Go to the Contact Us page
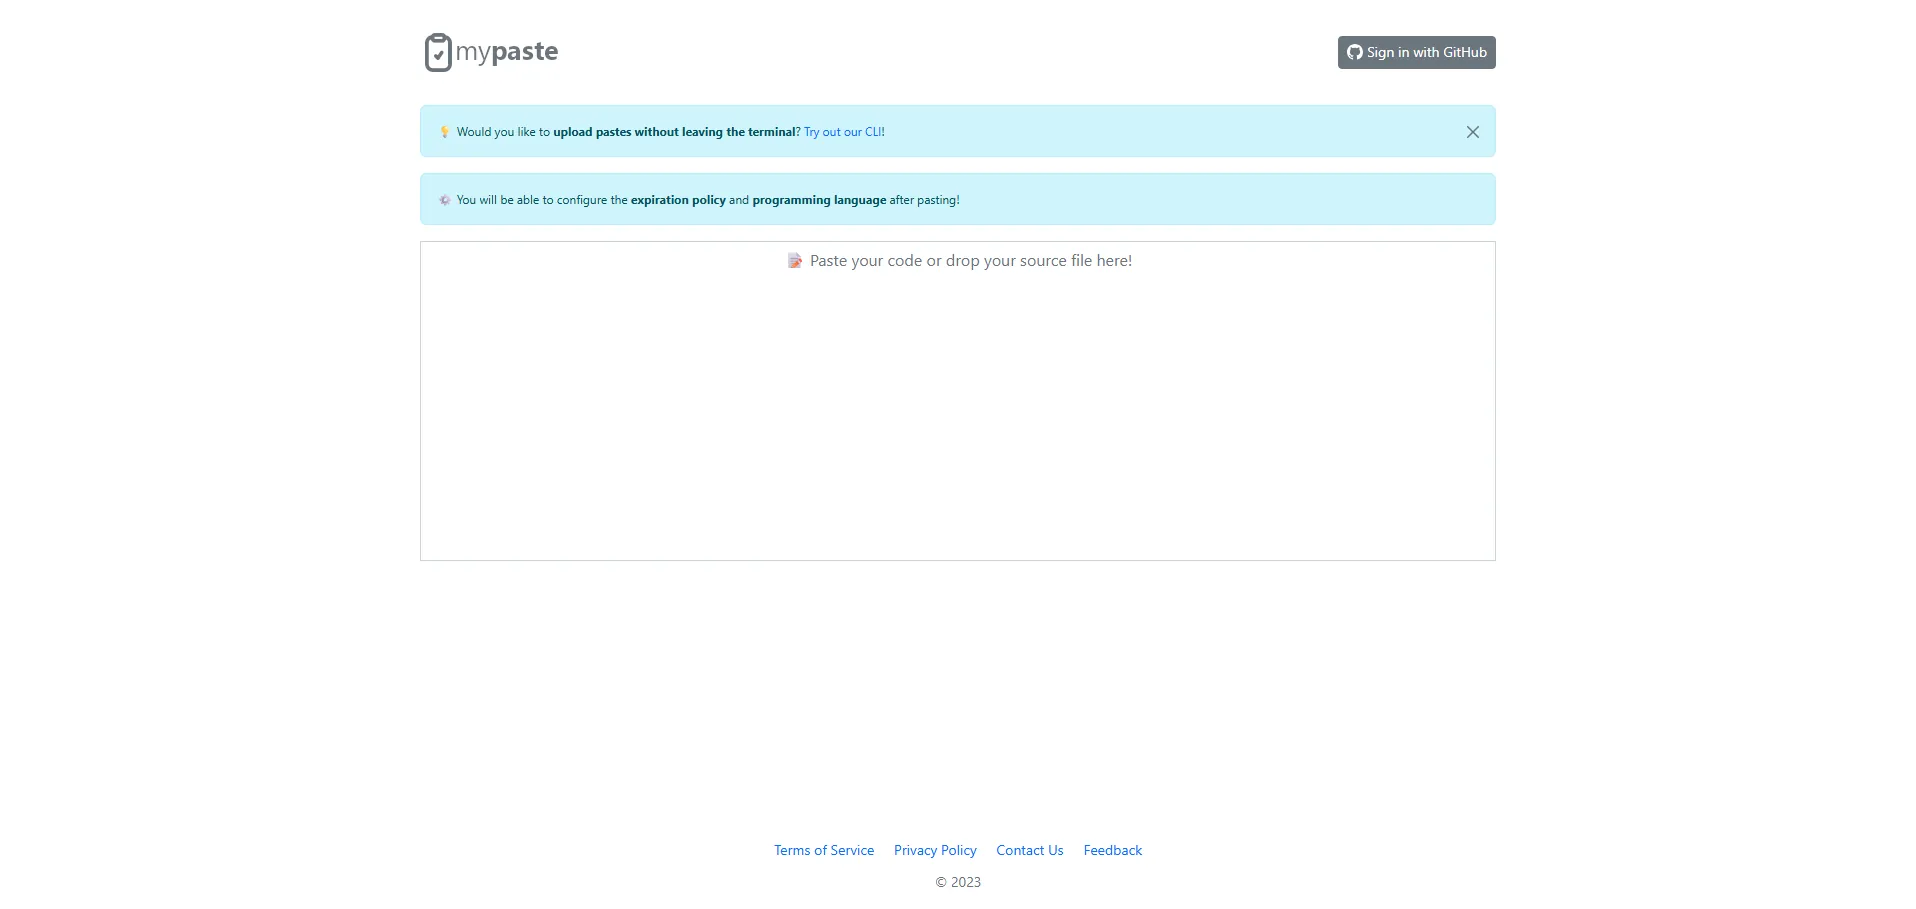This screenshot has height=909, width=1916. tap(1029, 850)
